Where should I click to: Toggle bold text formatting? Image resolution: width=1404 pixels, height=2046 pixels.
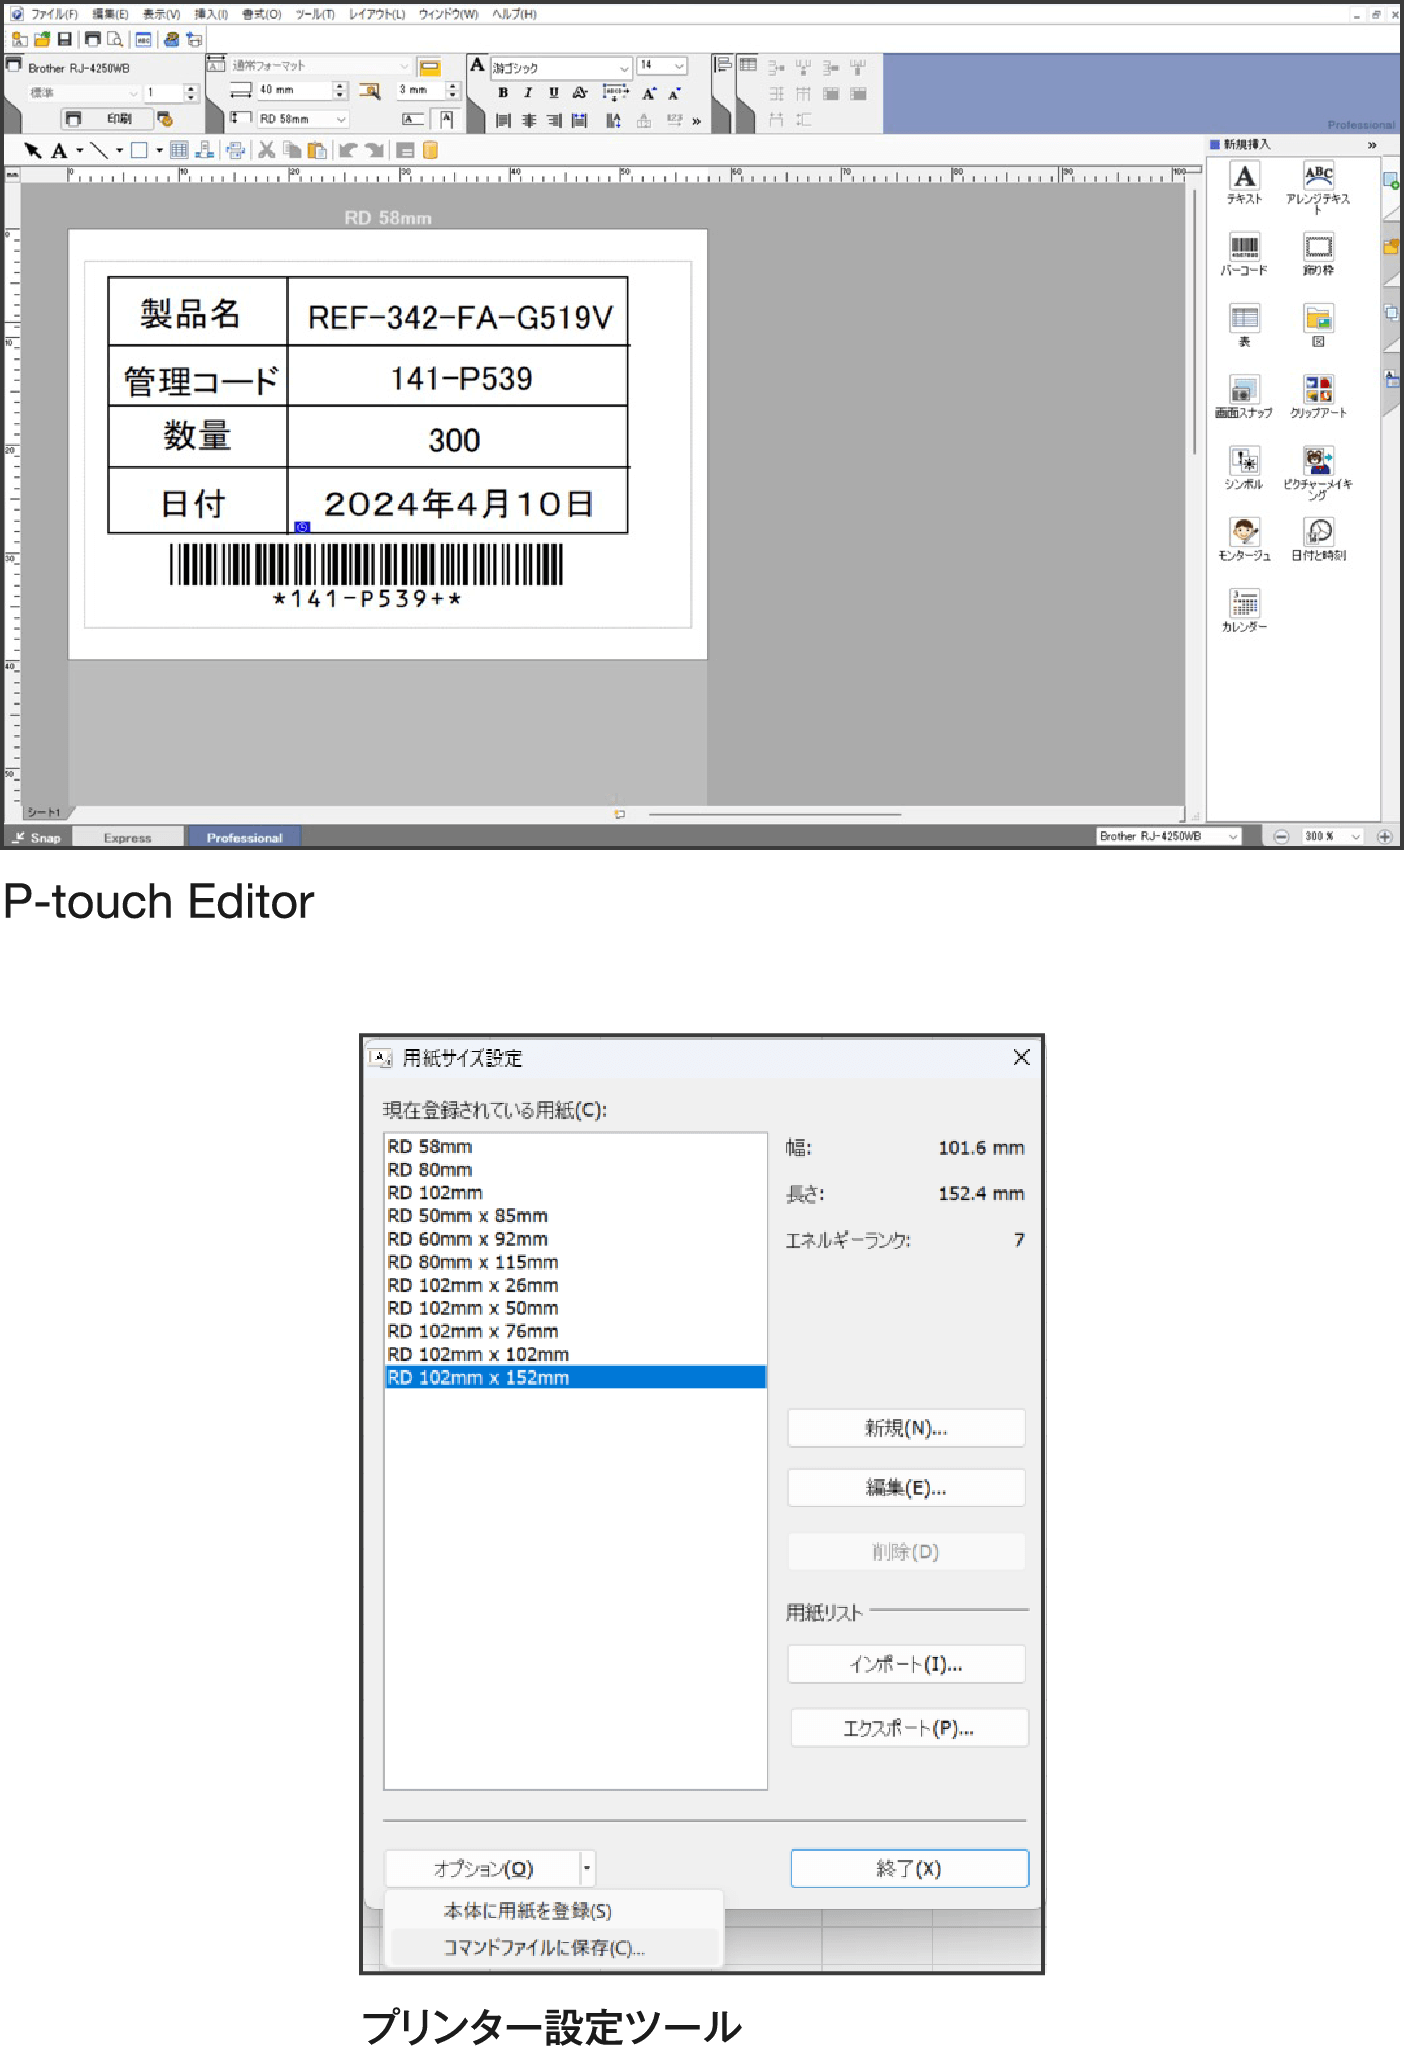[x=503, y=93]
